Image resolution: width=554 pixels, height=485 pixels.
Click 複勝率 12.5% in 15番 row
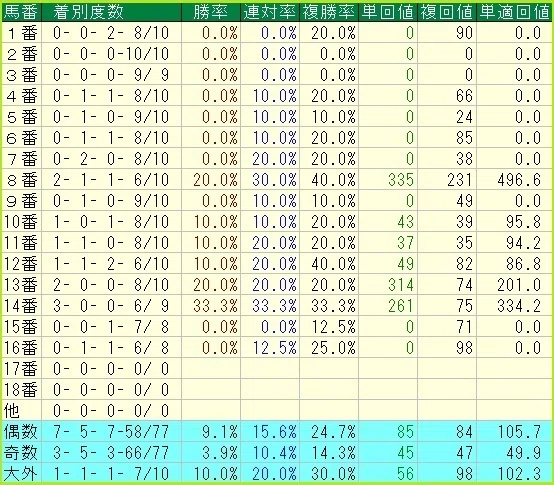(333, 326)
